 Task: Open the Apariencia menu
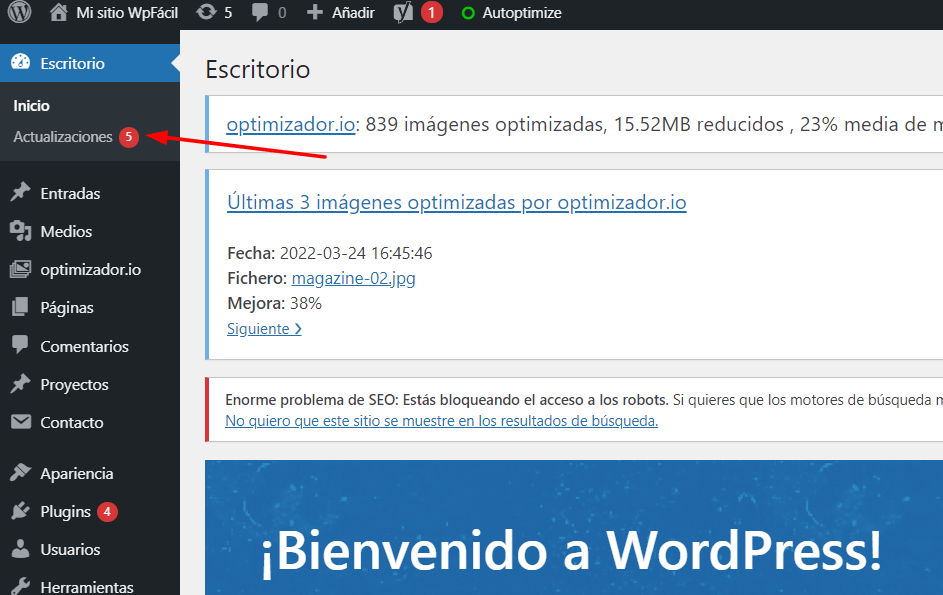tap(76, 474)
